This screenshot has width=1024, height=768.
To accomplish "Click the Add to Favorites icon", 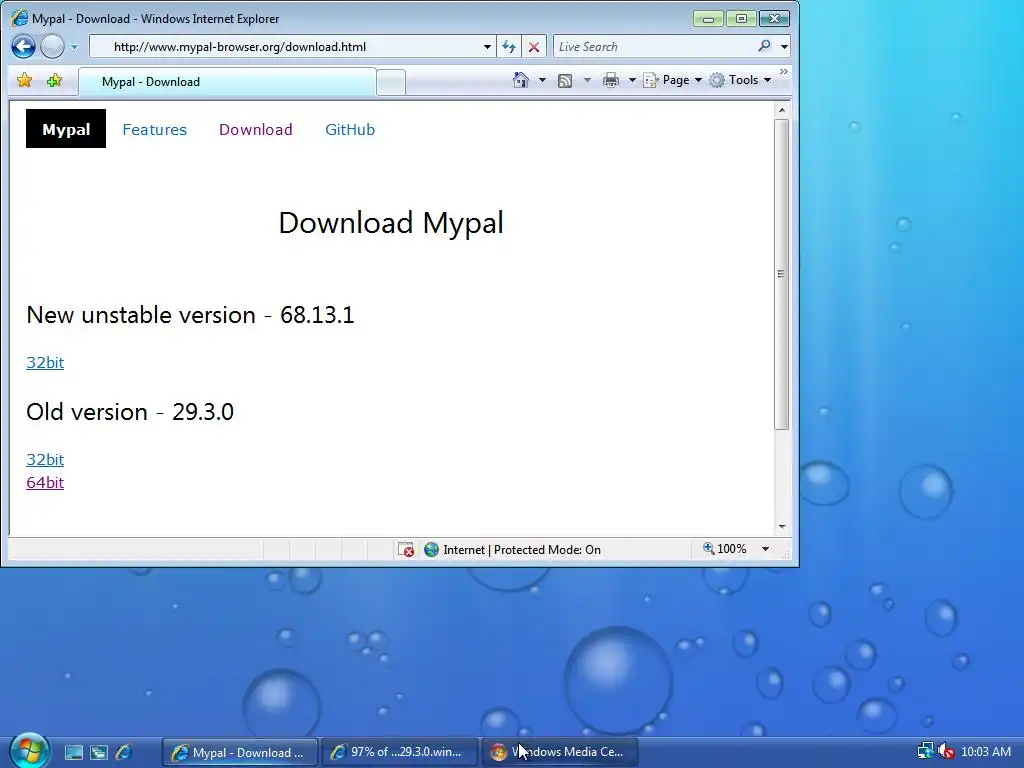I will pos(54,80).
